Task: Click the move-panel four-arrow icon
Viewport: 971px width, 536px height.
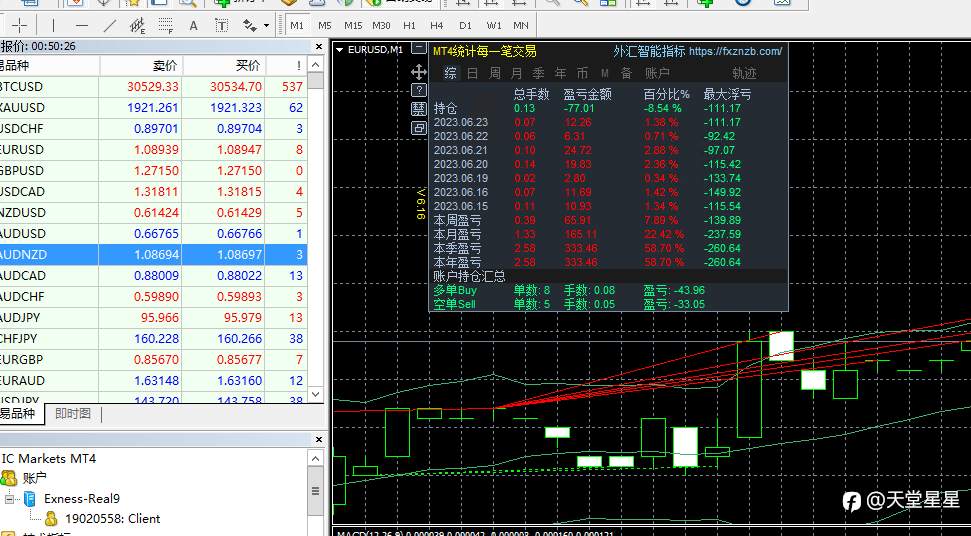Action: 419,72
